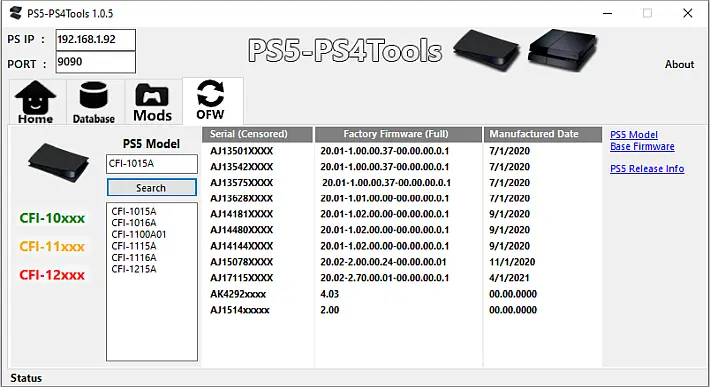
Task: Open the PS5 Model Base Firmware link
Action: point(642,140)
